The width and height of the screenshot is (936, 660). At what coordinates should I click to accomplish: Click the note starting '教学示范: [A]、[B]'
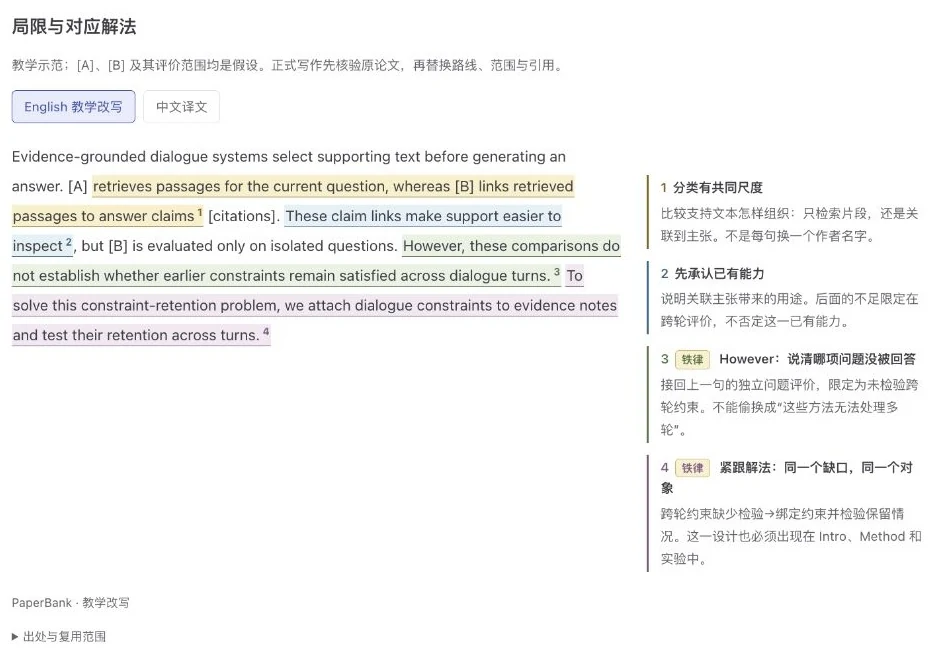pos(288,65)
